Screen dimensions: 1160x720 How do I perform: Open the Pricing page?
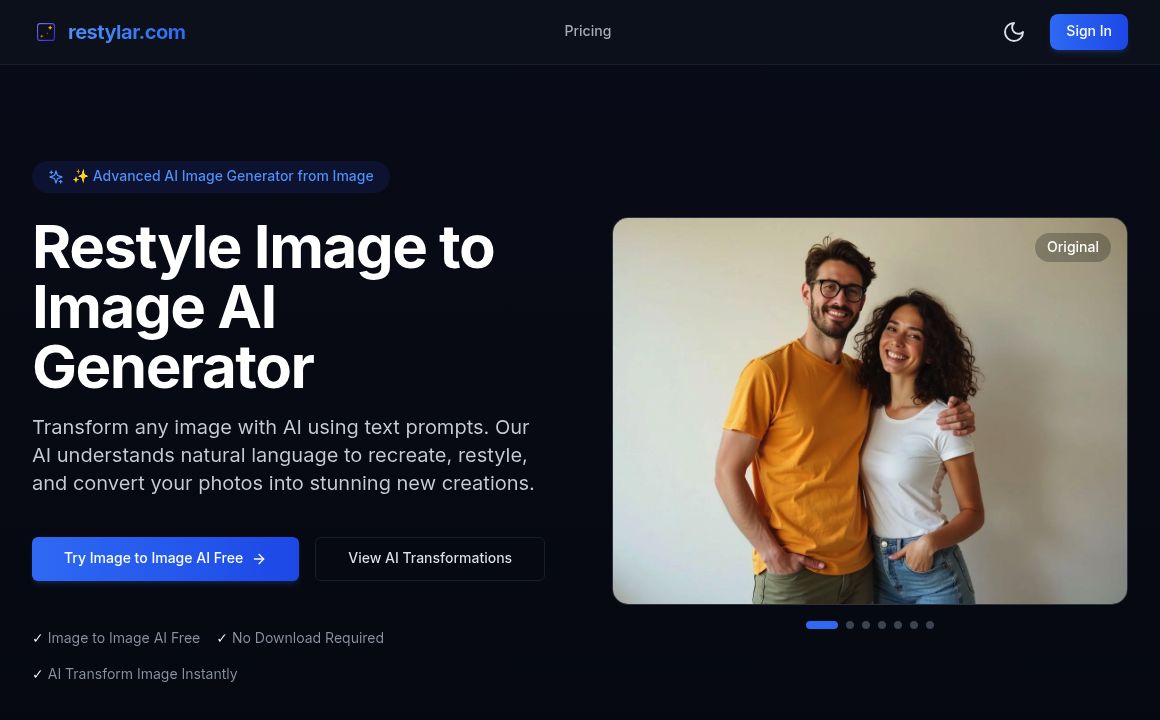click(x=587, y=31)
